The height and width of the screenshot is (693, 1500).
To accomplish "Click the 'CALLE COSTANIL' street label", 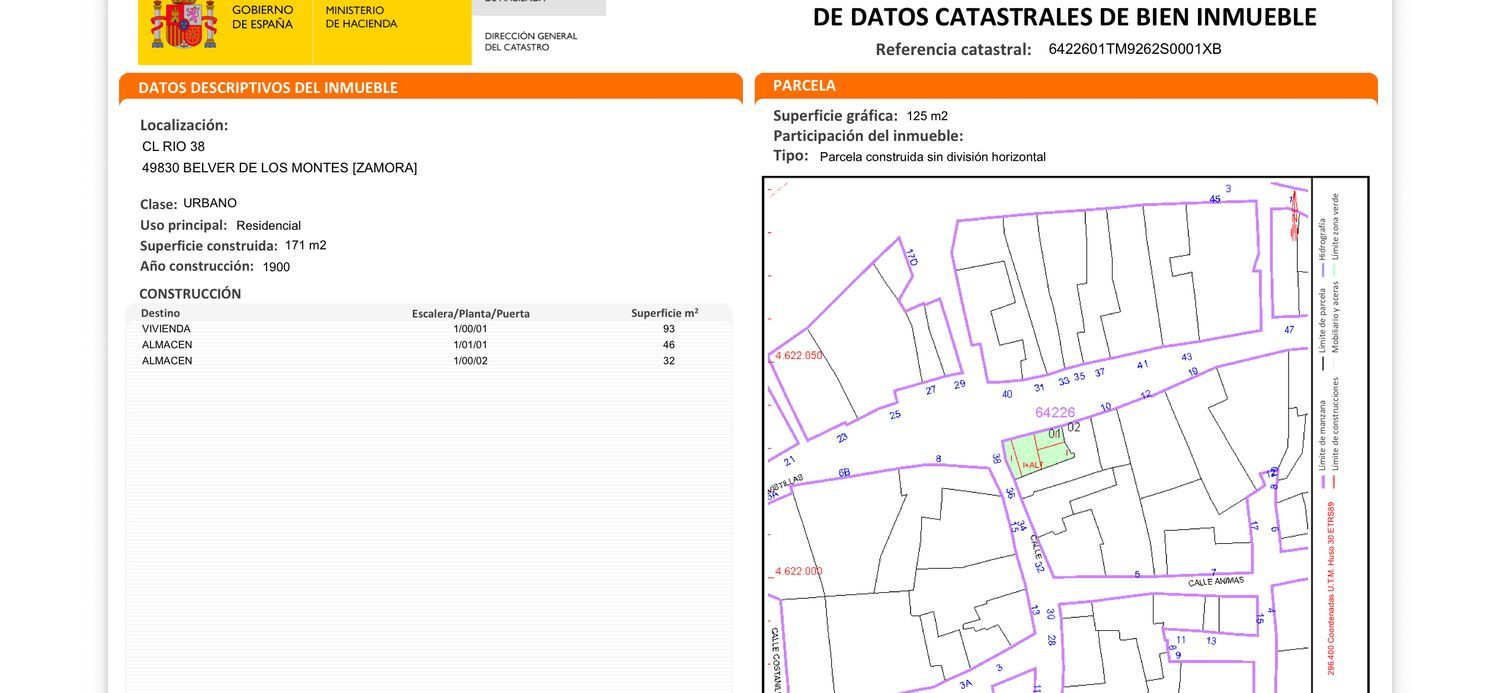I will tap(774, 660).
